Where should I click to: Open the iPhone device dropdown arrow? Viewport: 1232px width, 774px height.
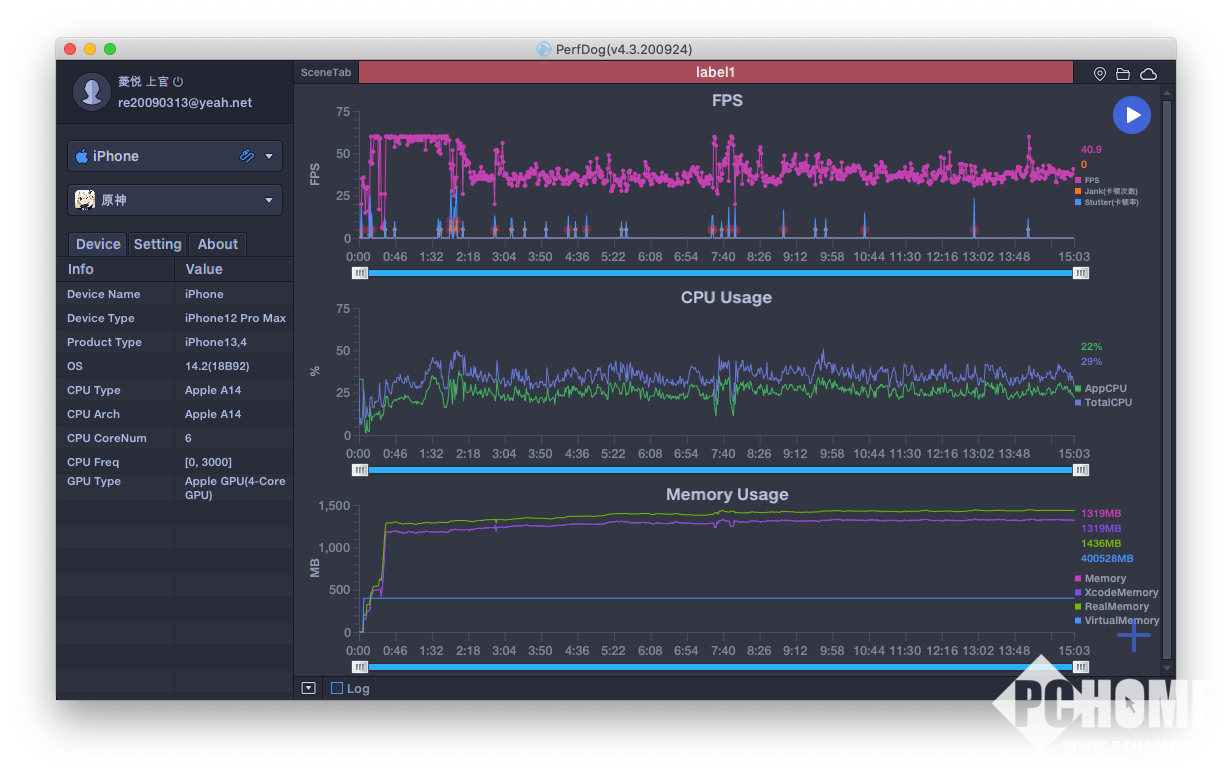(x=269, y=157)
